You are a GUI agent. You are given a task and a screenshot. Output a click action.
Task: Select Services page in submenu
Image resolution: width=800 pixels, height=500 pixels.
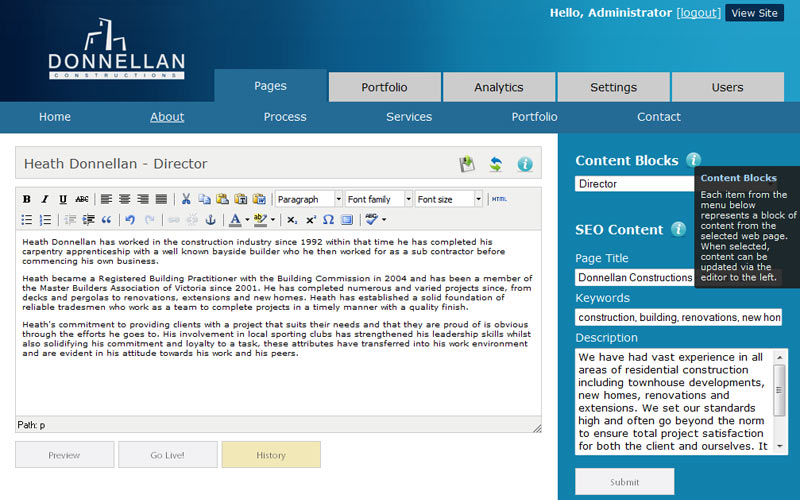(x=409, y=117)
